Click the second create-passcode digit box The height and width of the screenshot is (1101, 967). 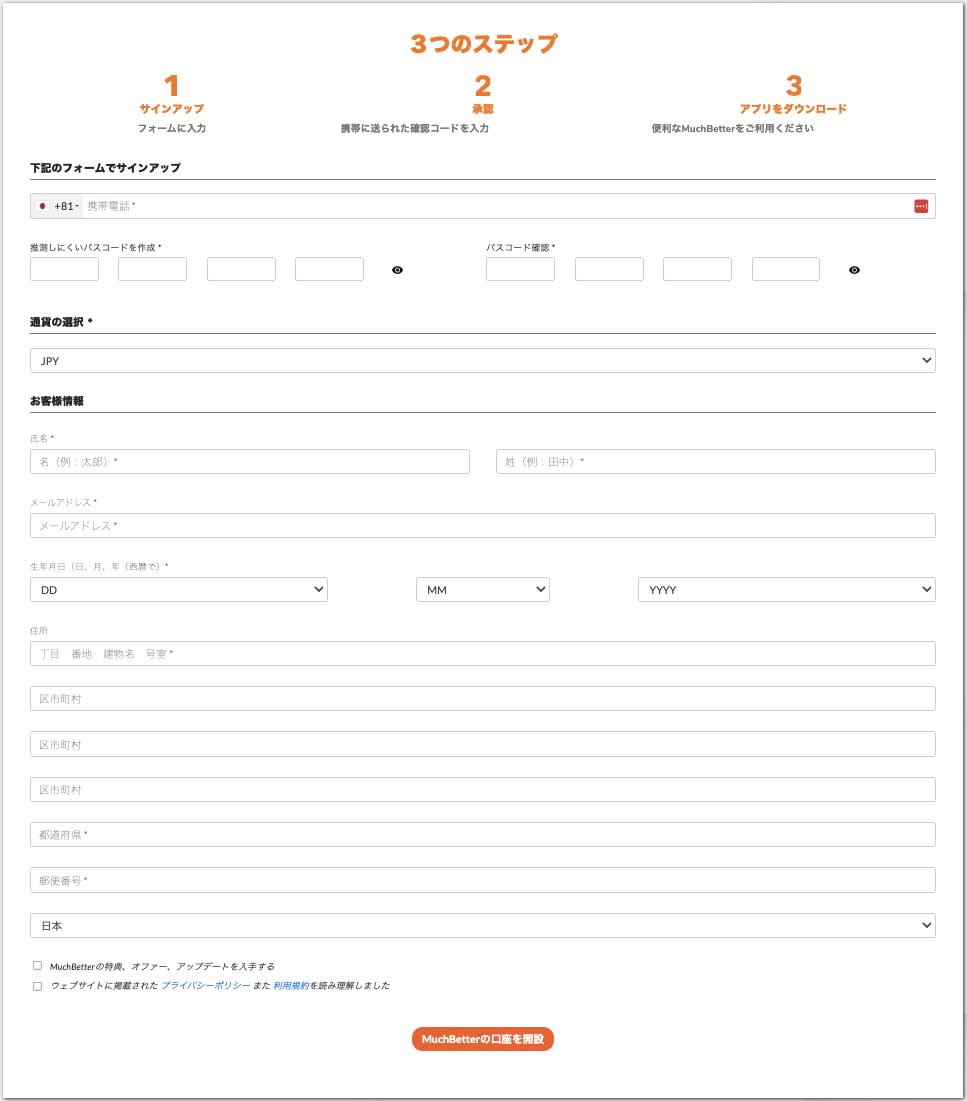tap(152, 269)
